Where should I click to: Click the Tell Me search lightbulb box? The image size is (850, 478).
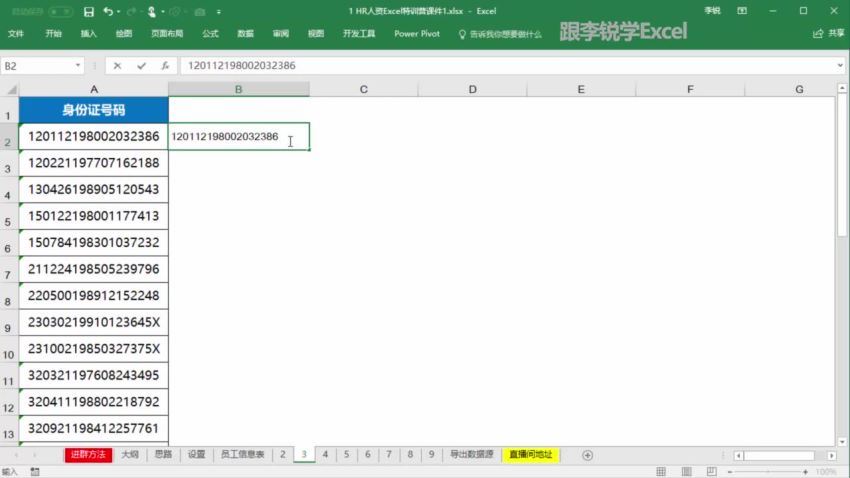[500, 34]
